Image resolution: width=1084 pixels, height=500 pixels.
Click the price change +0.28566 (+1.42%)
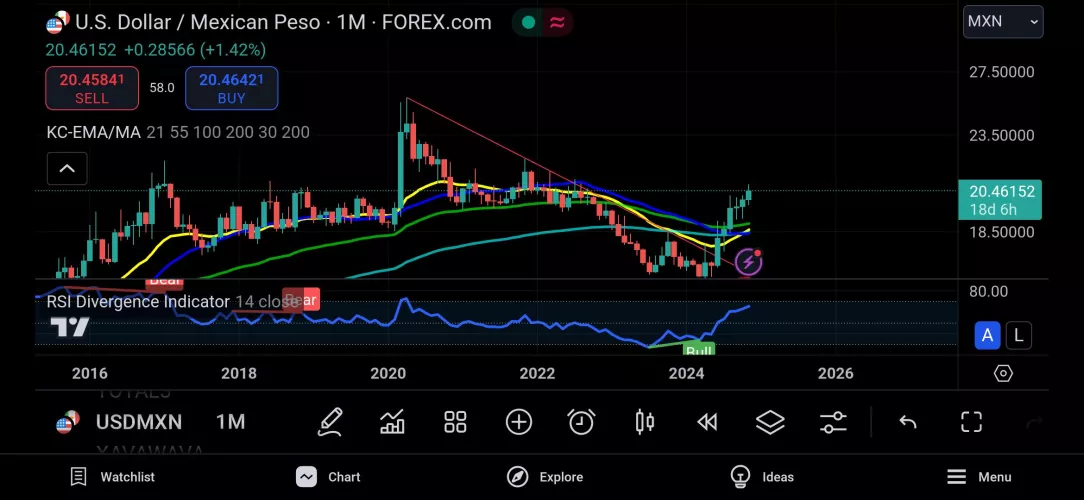(195, 50)
